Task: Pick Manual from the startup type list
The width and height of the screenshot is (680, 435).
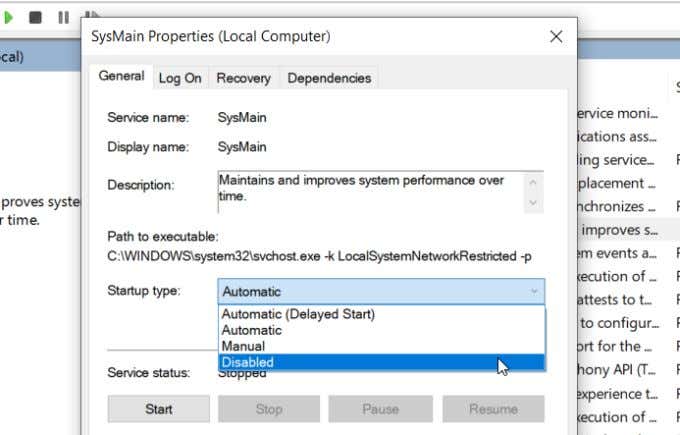Action: tap(243, 346)
